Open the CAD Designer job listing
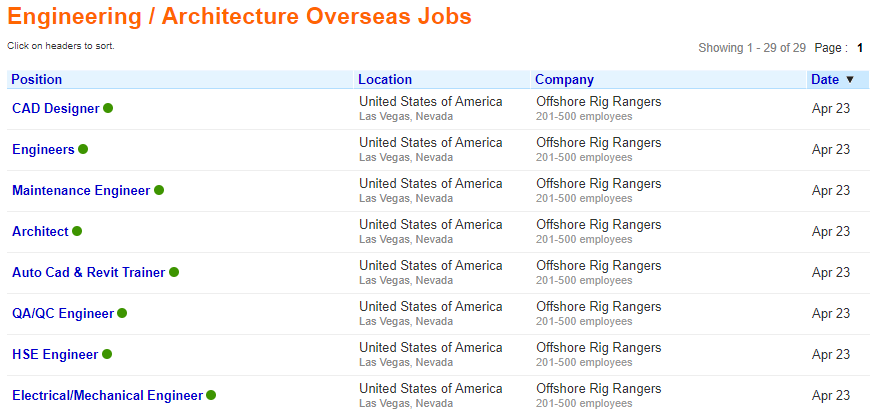 point(56,109)
